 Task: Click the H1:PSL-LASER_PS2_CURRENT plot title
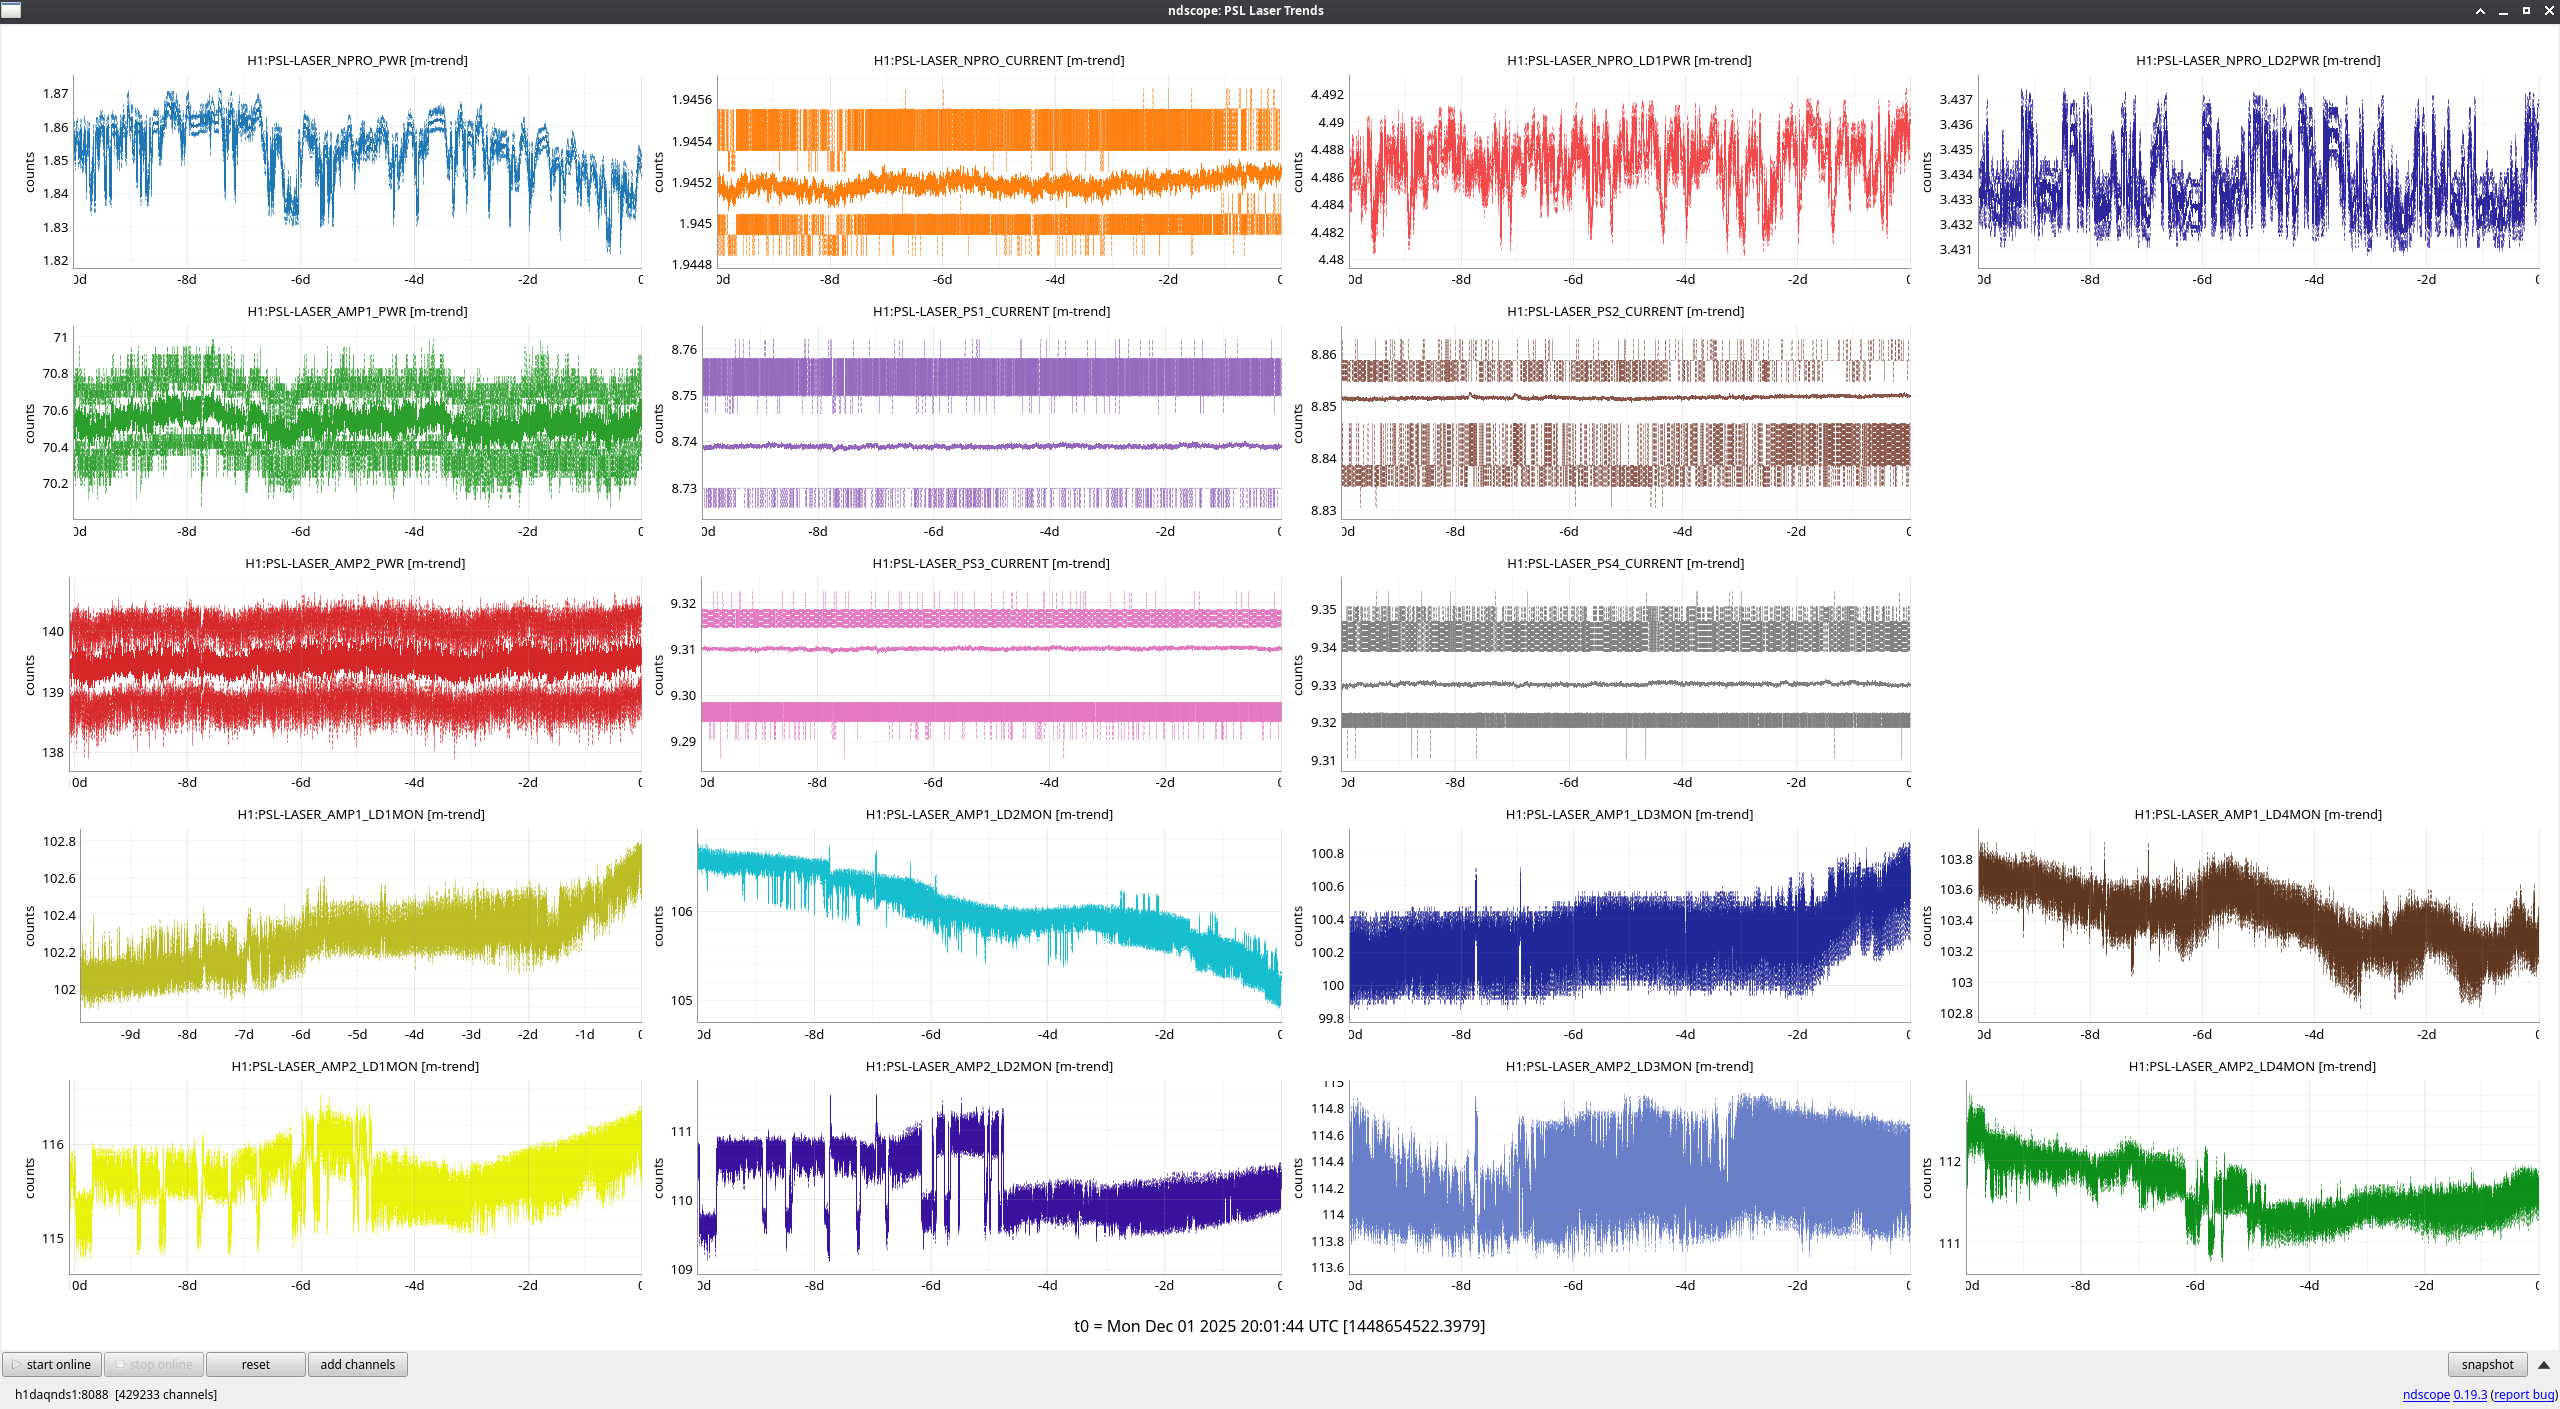point(1625,312)
